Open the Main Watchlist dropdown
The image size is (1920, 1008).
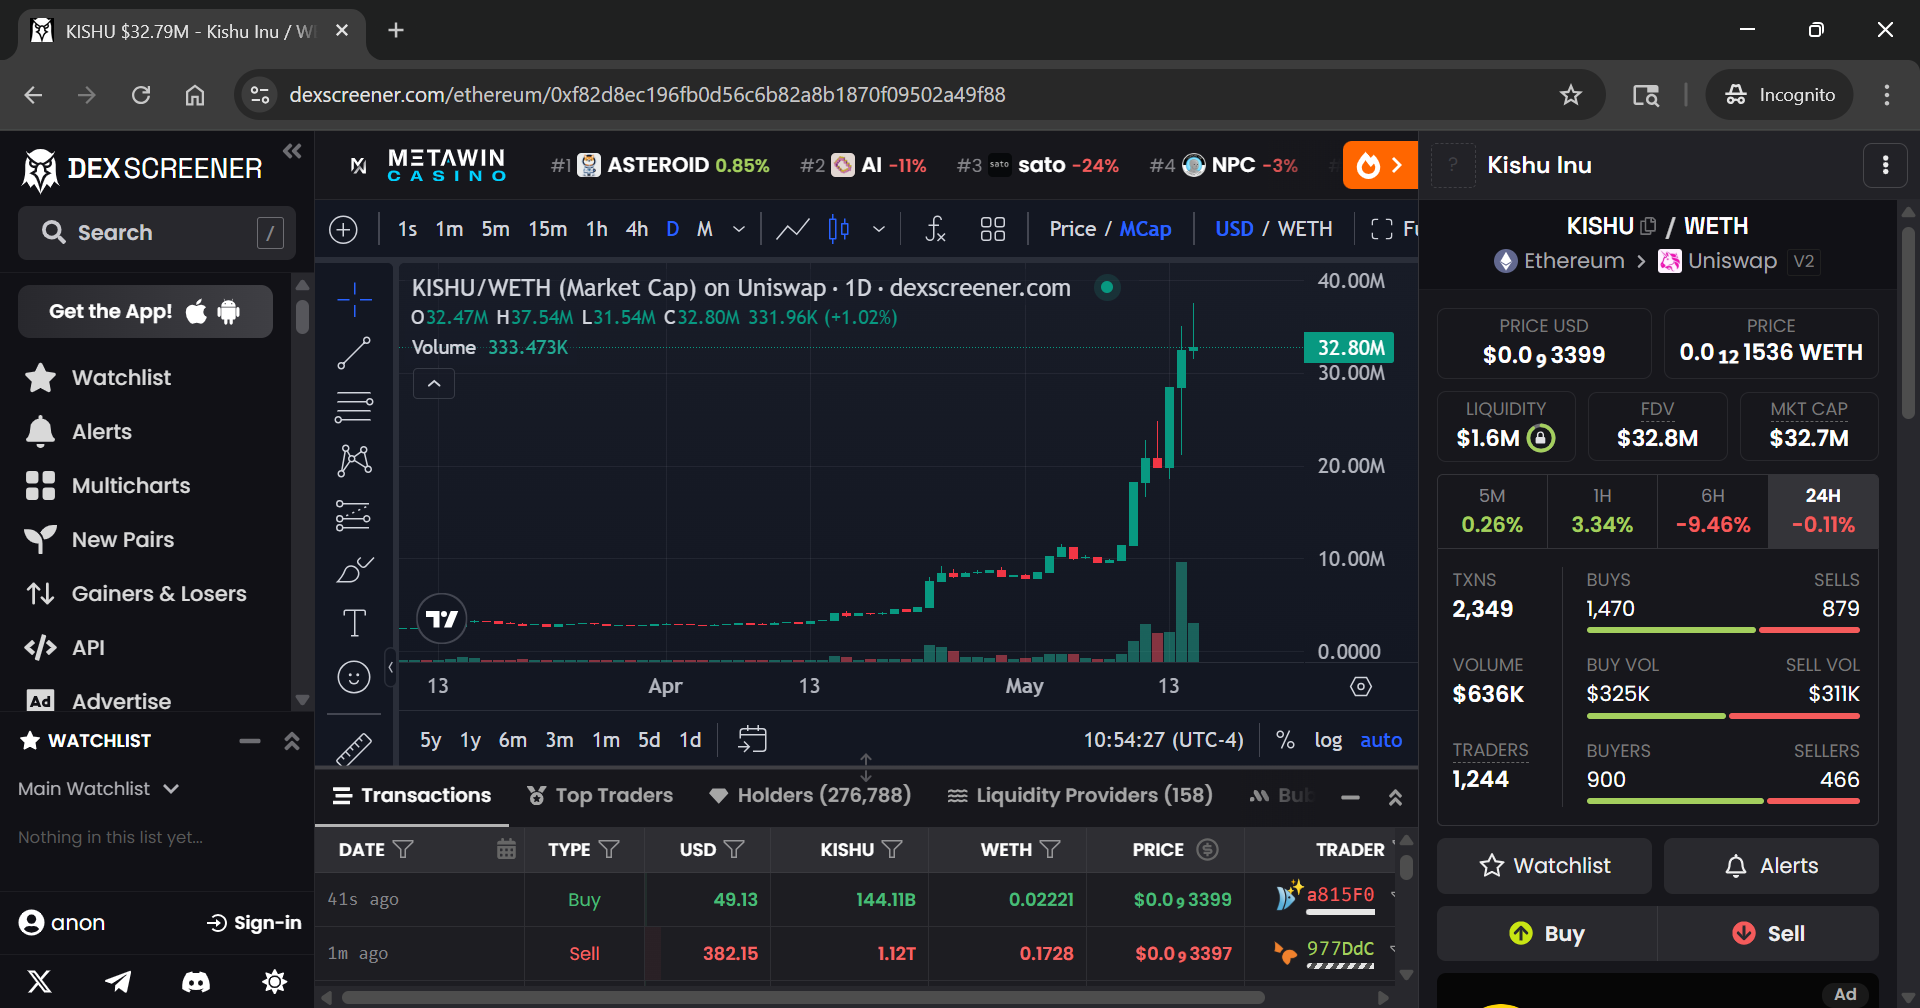click(x=99, y=789)
